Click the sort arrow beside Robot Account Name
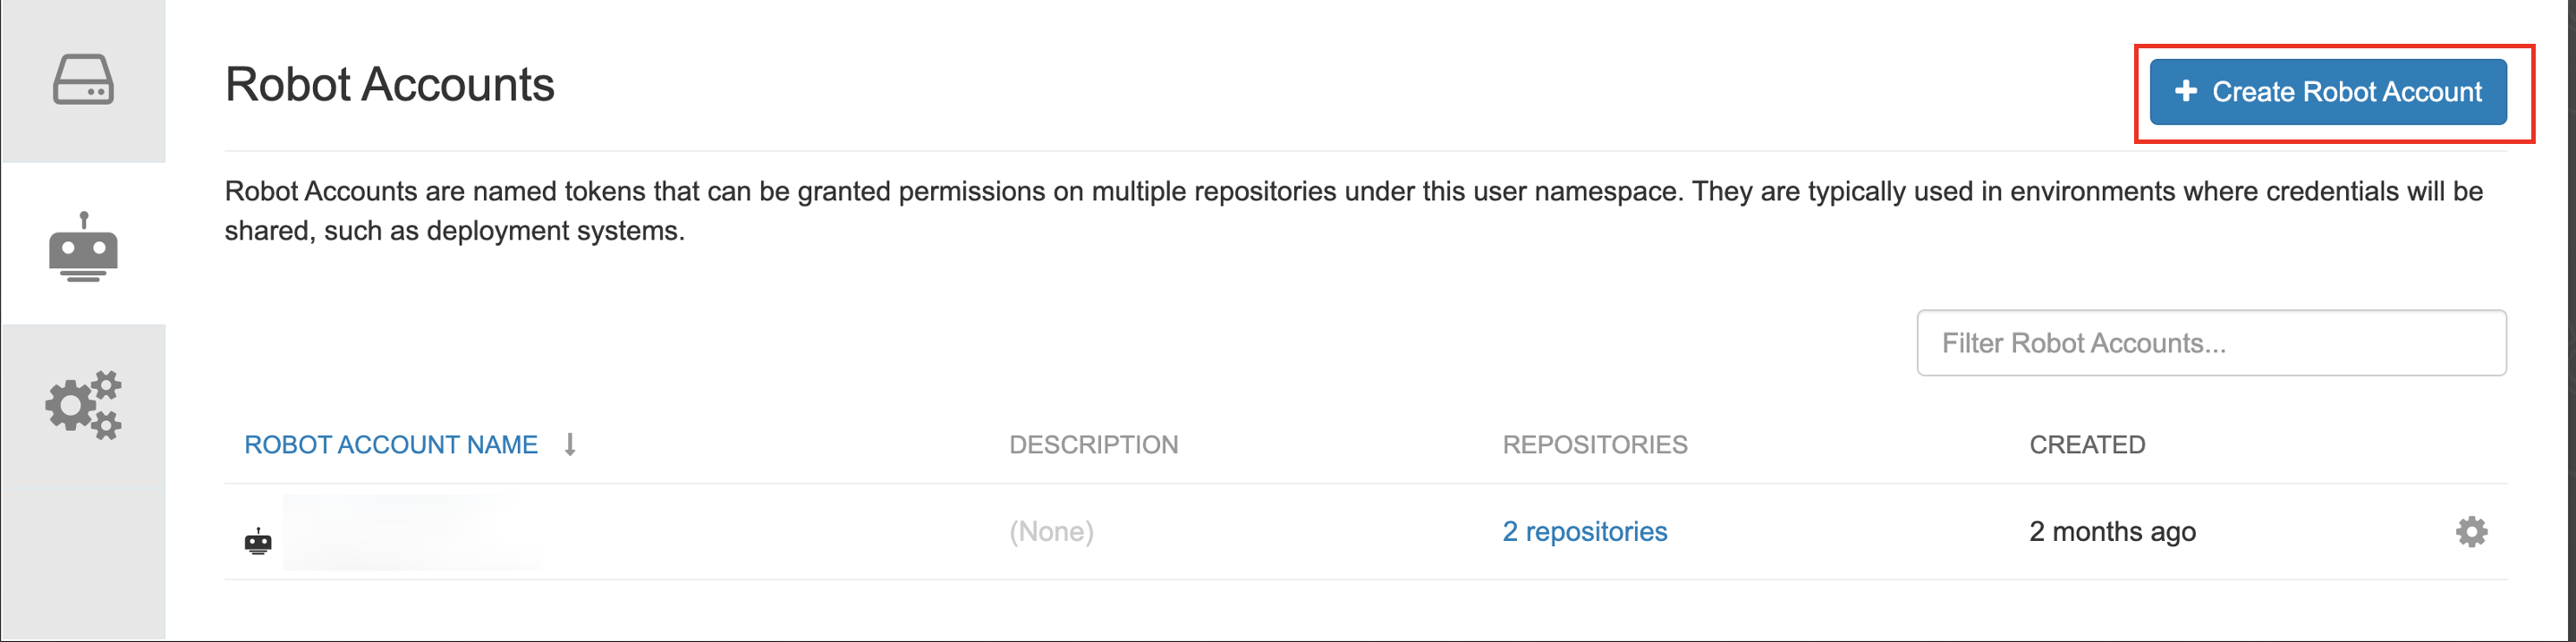 tap(570, 444)
